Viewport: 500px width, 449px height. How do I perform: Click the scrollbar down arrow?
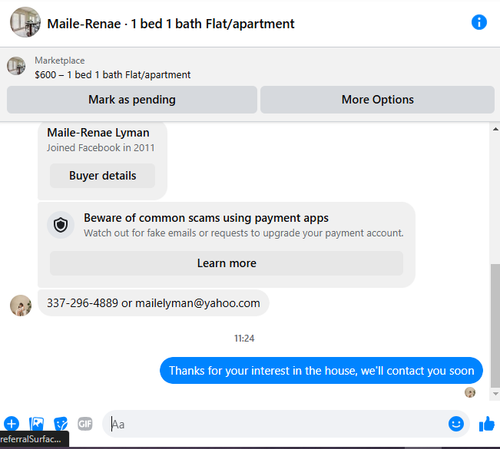(495, 394)
